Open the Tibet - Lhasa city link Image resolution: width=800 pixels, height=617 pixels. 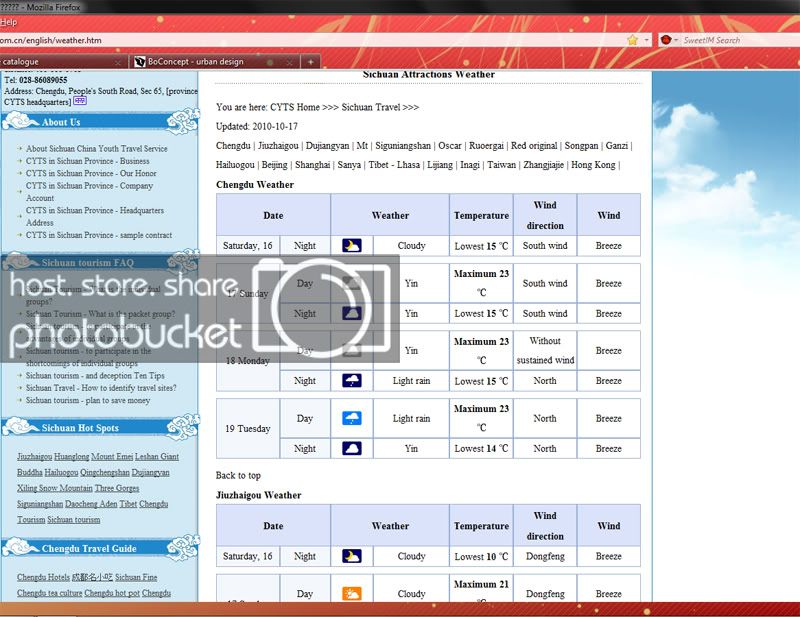(394, 165)
